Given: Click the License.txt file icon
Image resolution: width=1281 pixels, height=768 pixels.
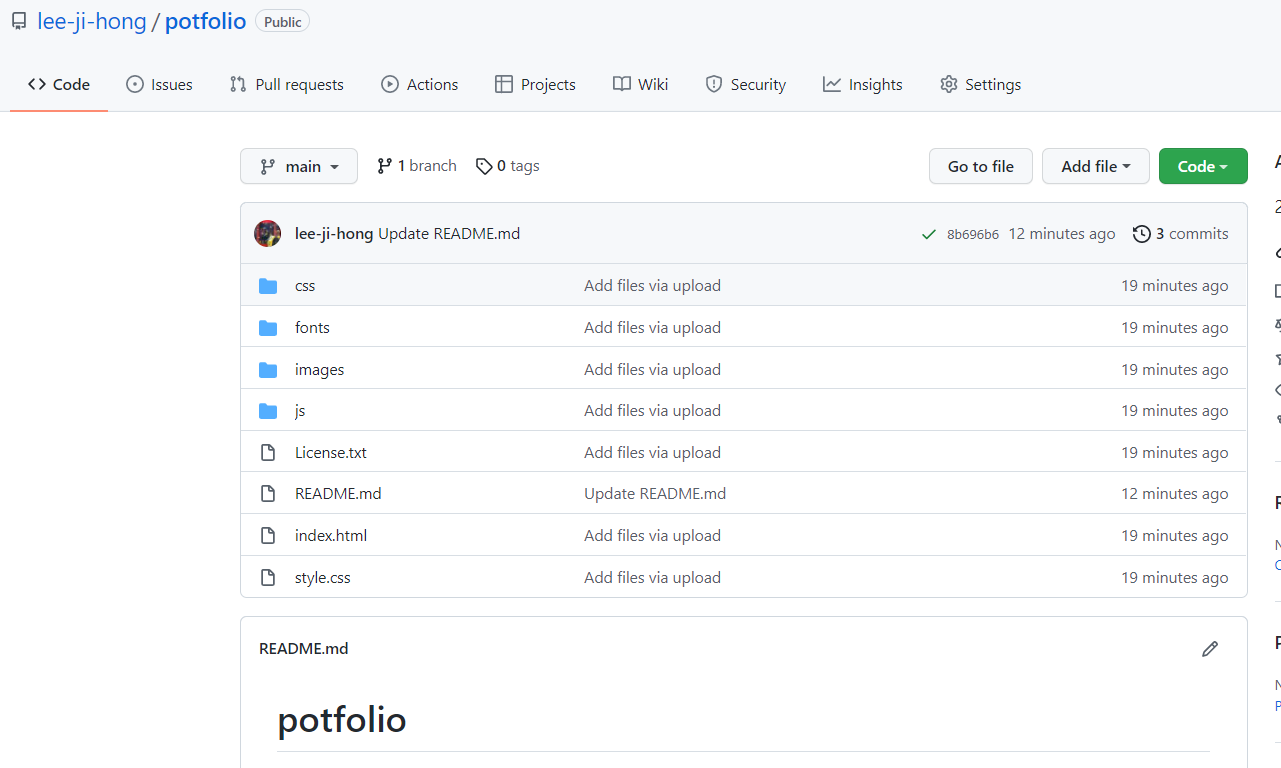Looking at the screenshot, I should click(x=268, y=453).
